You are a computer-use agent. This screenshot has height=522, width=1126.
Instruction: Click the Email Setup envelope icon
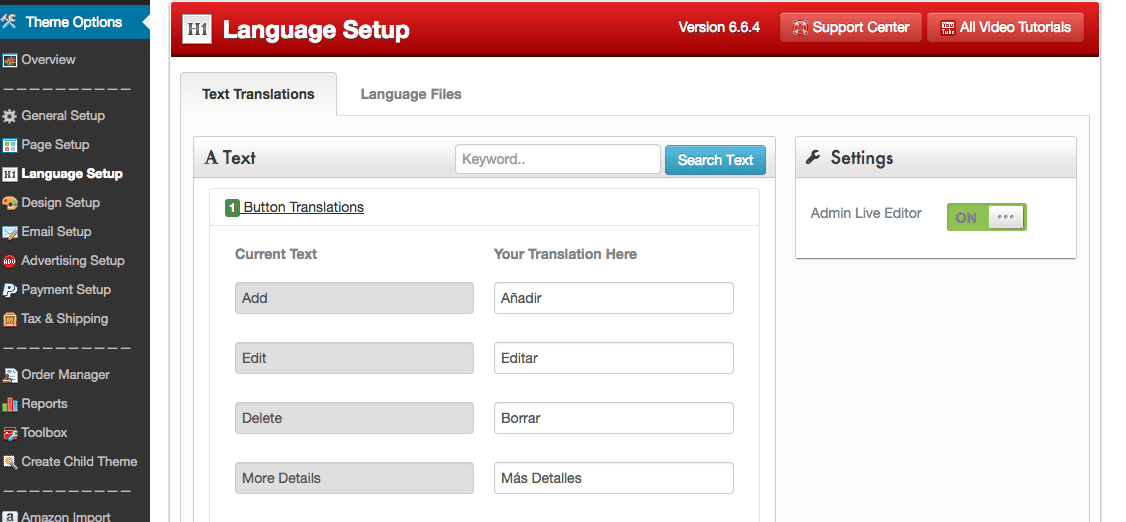coord(10,232)
